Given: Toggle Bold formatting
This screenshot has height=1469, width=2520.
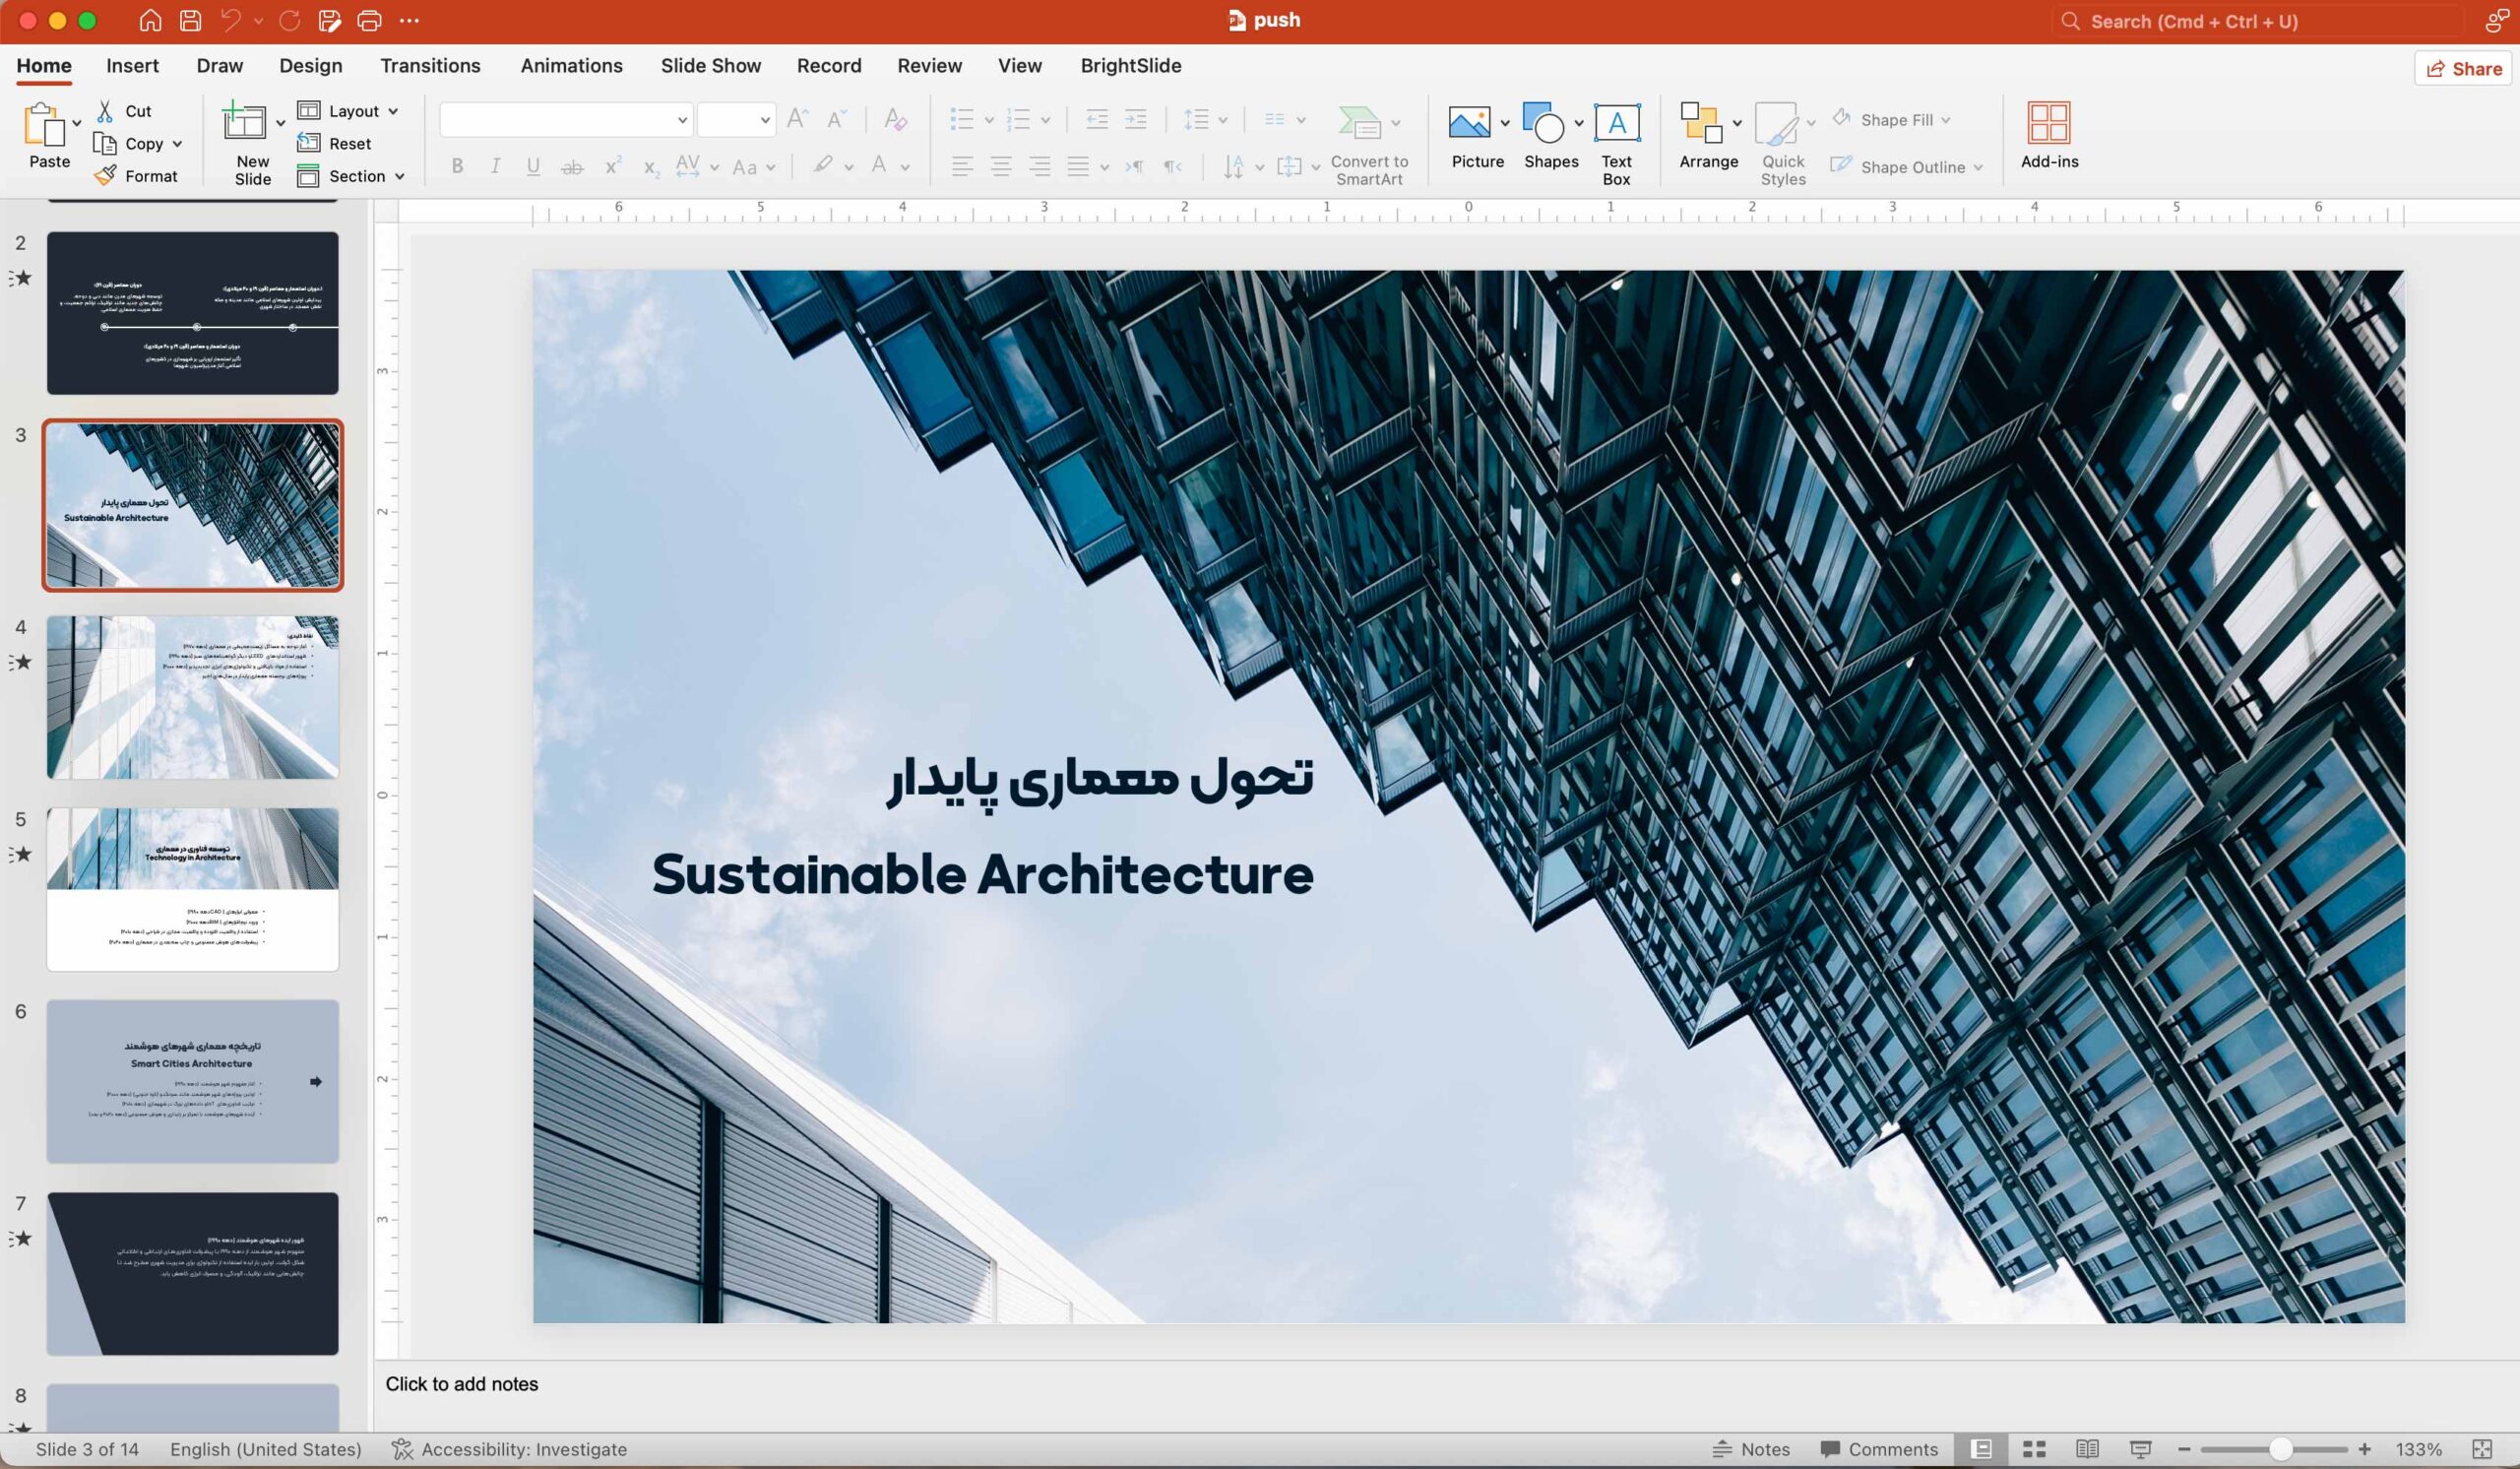Looking at the screenshot, I should point(457,166).
